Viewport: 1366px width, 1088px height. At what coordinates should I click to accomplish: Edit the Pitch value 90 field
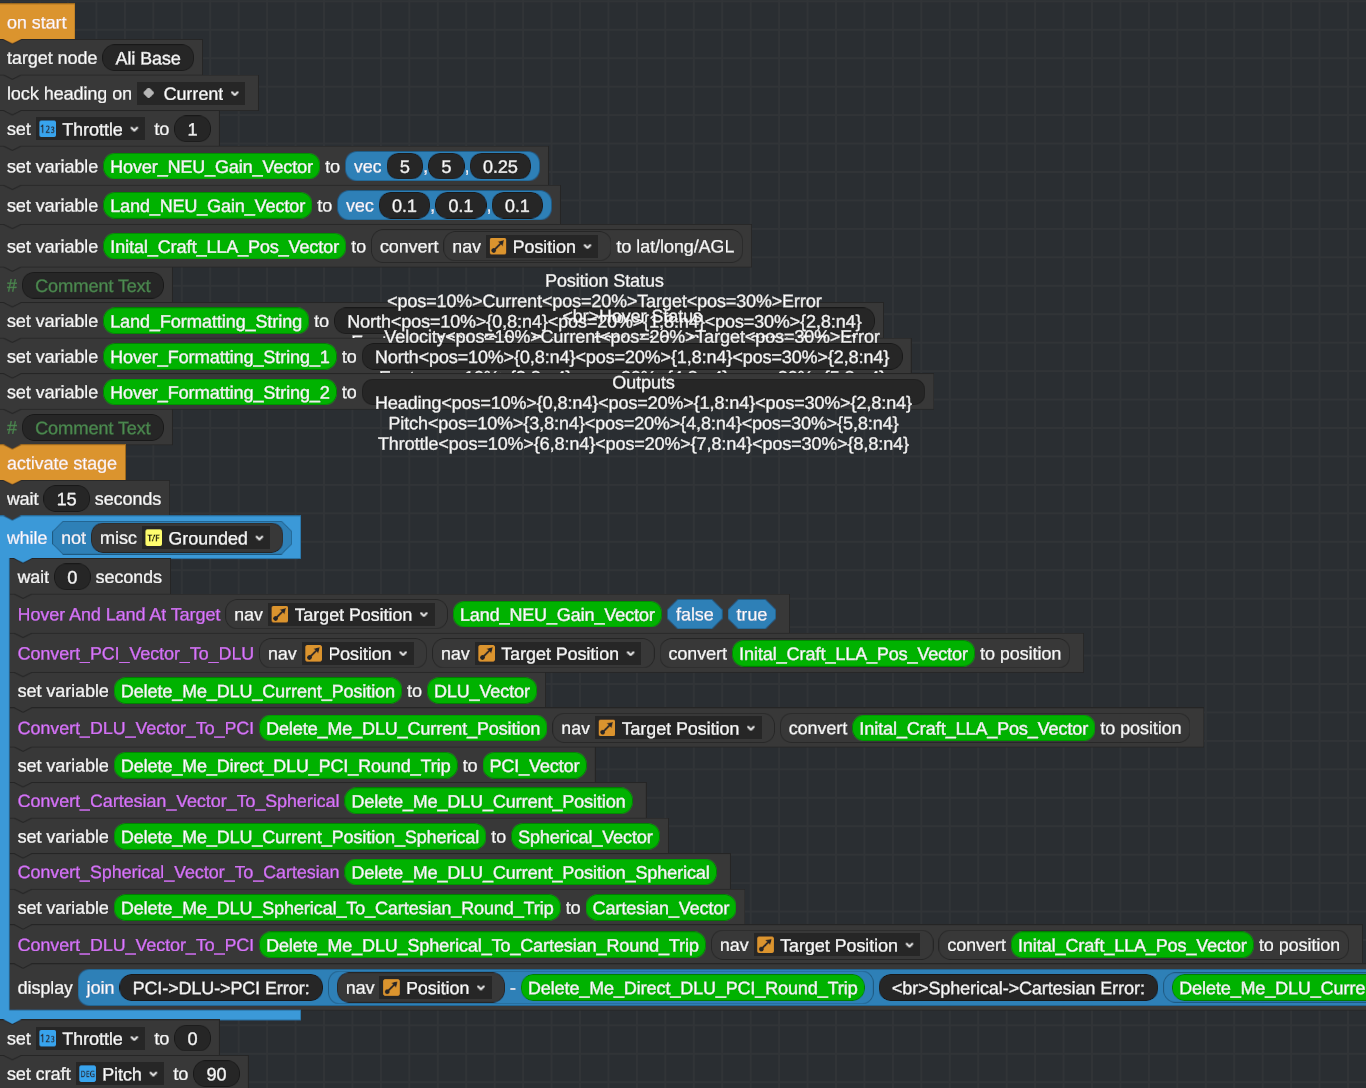click(216, 1074)
